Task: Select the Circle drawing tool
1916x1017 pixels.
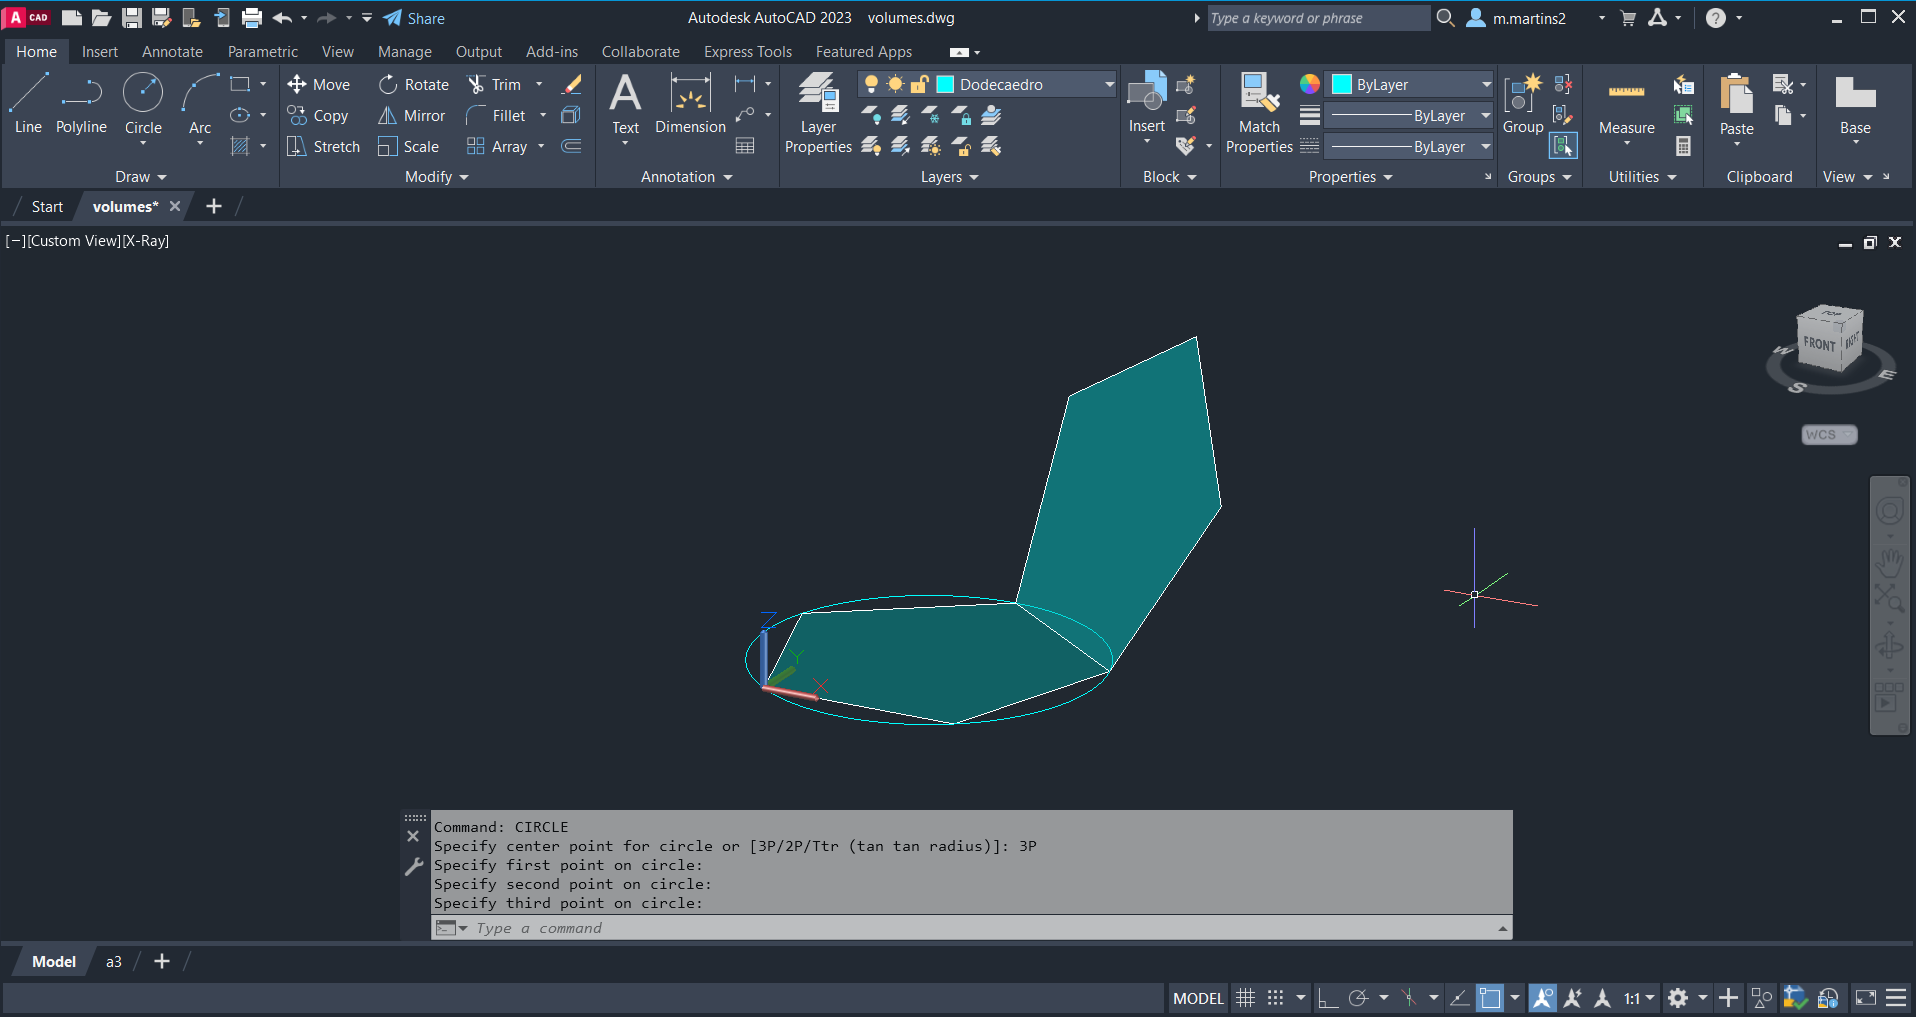Action: [143, 104]
